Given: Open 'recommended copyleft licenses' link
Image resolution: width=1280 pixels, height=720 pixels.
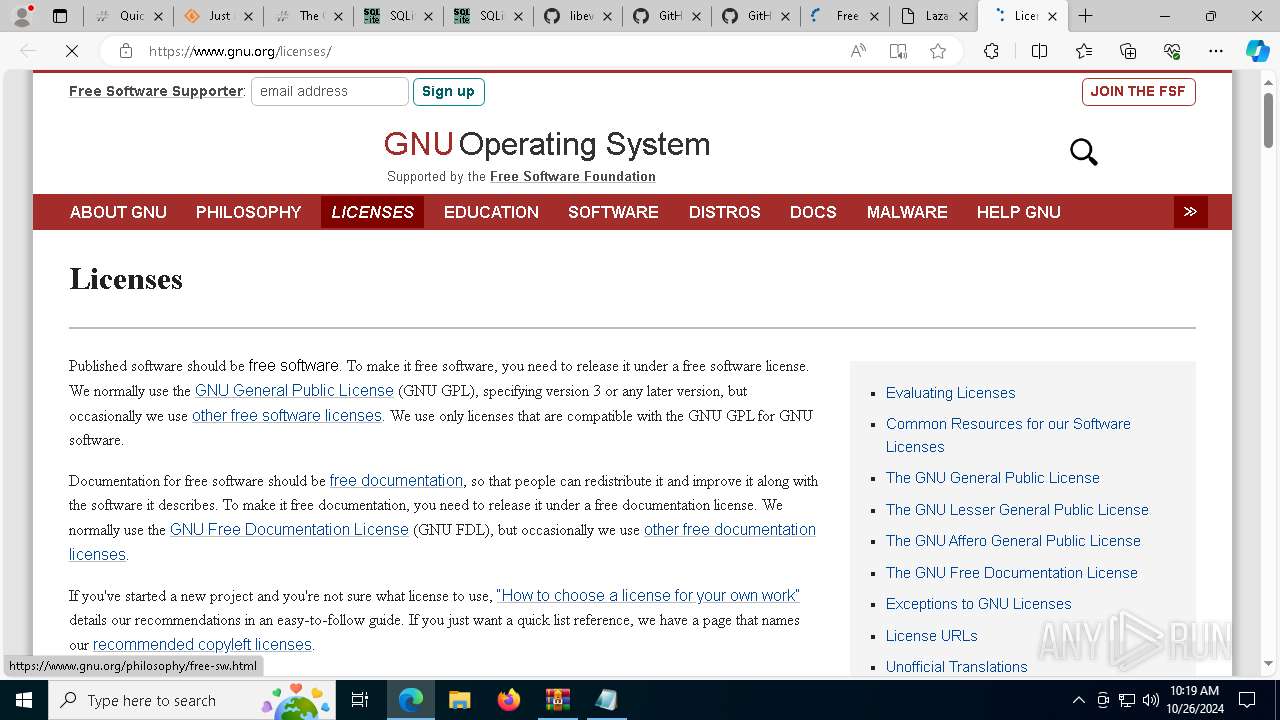Looking at the screenshot, I should [202, 644].
